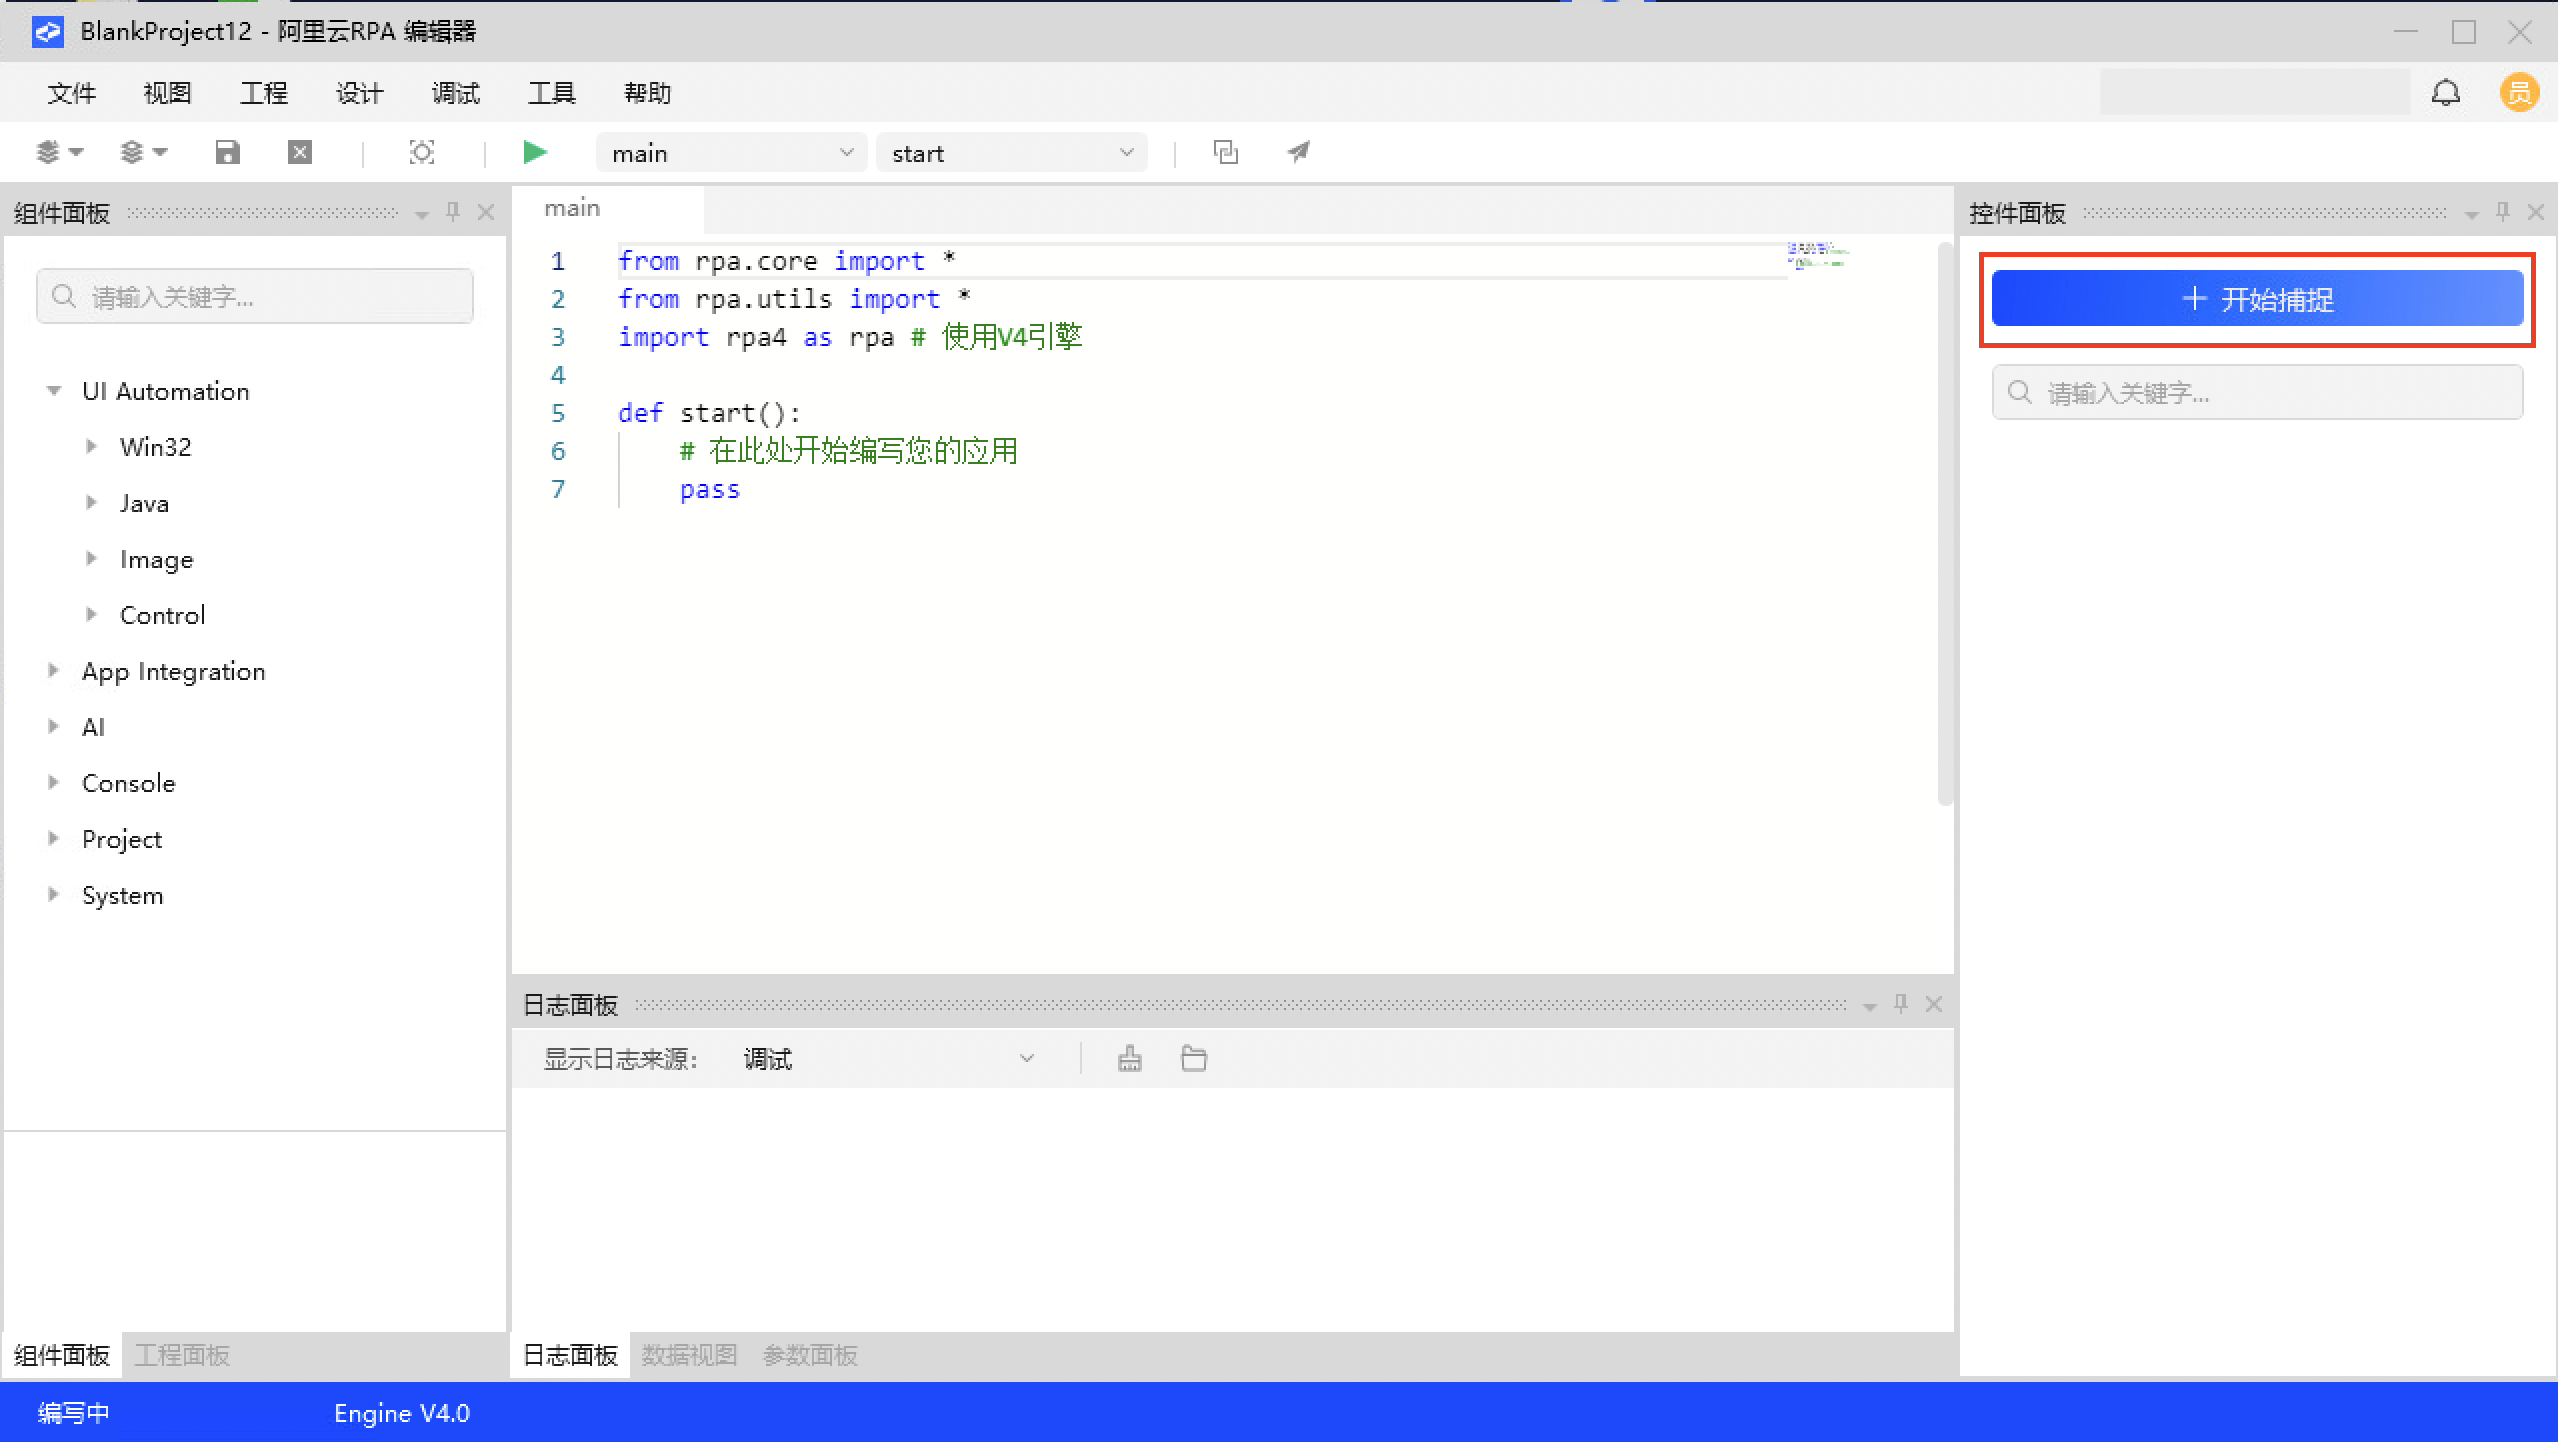Click the capture target icon in toolbar
This screenshot has width=2558, height=1442.
[422, 152]
